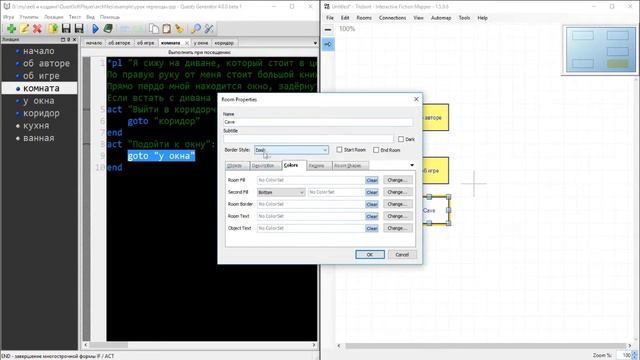Close the Room Properties dialog with X

(416, 99)
